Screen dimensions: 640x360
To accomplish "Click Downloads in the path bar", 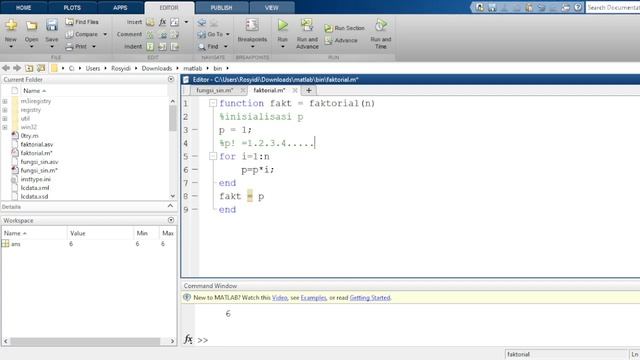I will 157,68.
